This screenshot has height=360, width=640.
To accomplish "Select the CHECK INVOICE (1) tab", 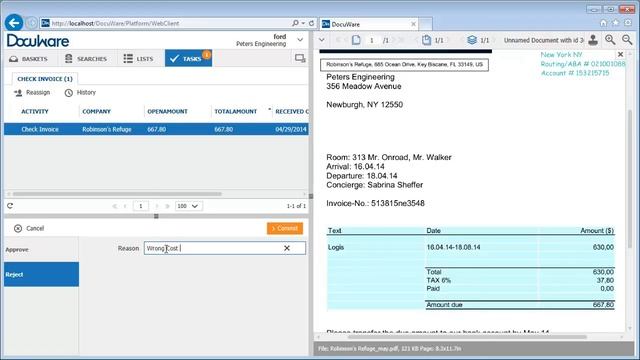I will point(45,79).
